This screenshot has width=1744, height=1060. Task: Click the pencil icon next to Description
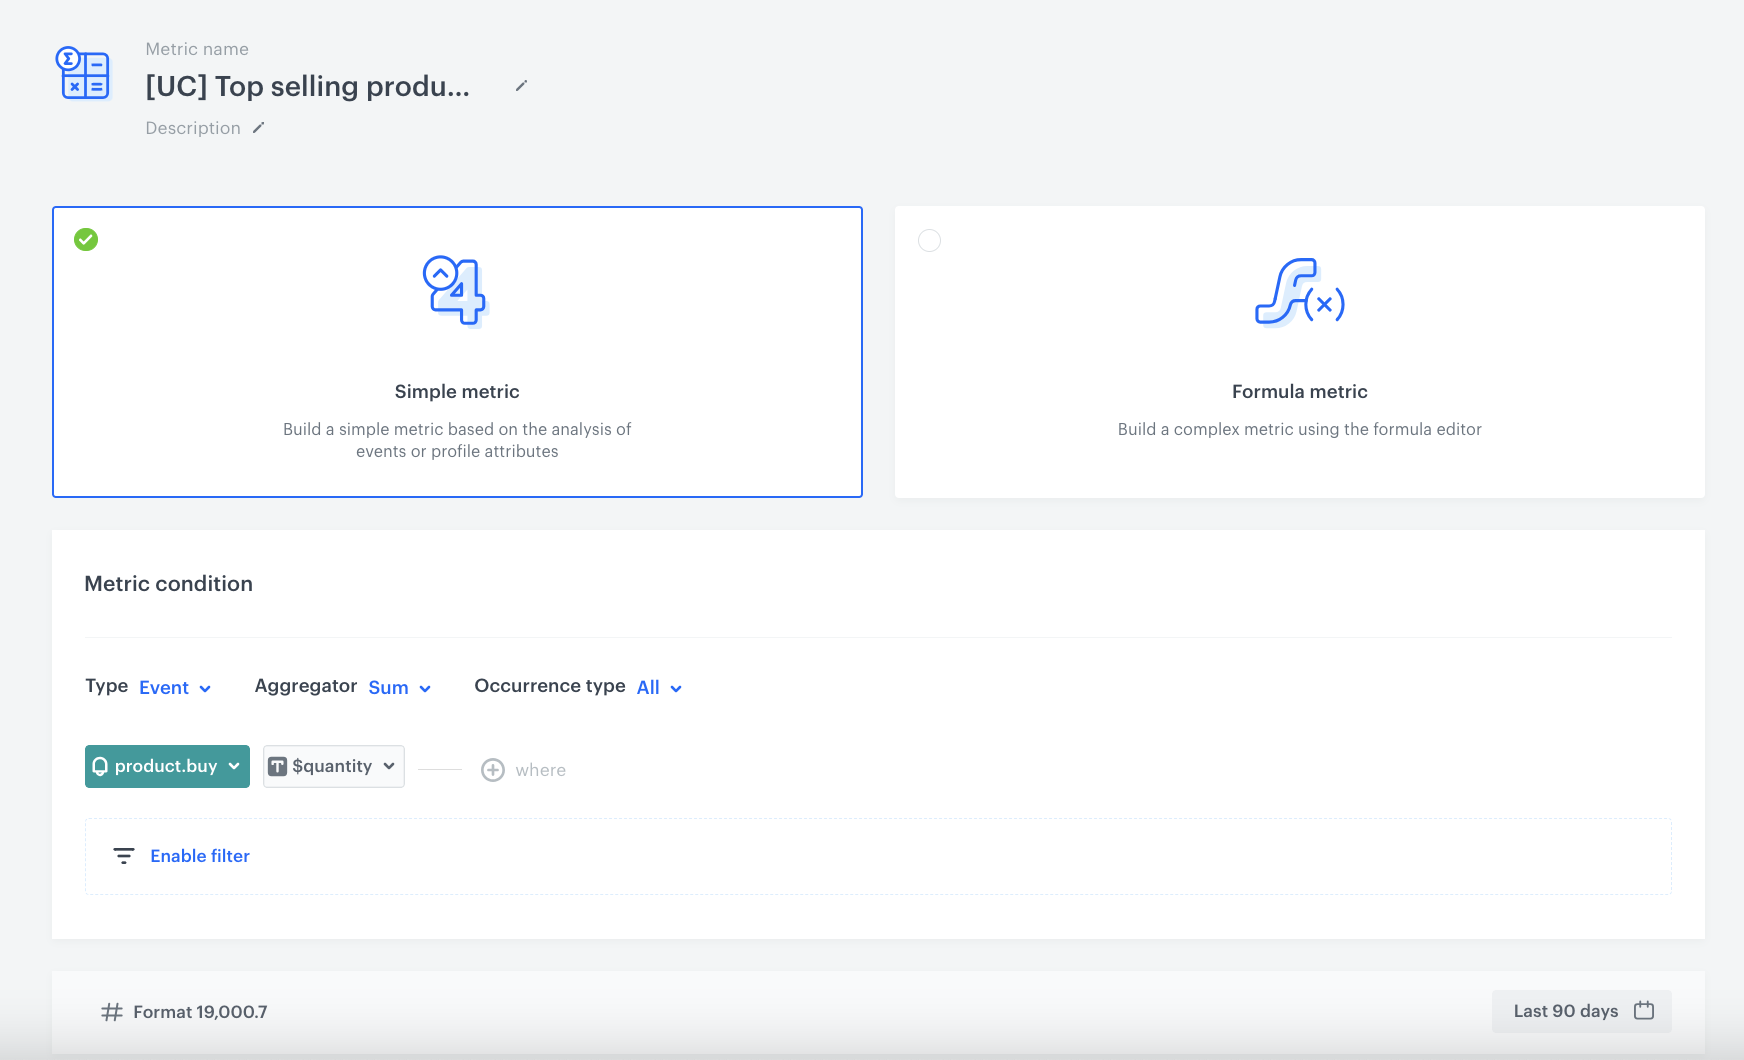[x=258, y=128]
